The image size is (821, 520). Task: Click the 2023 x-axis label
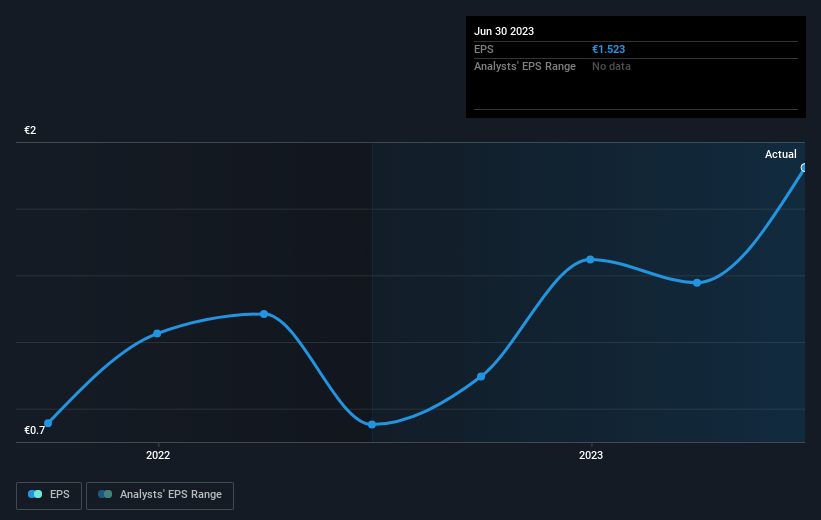point(591,455)
